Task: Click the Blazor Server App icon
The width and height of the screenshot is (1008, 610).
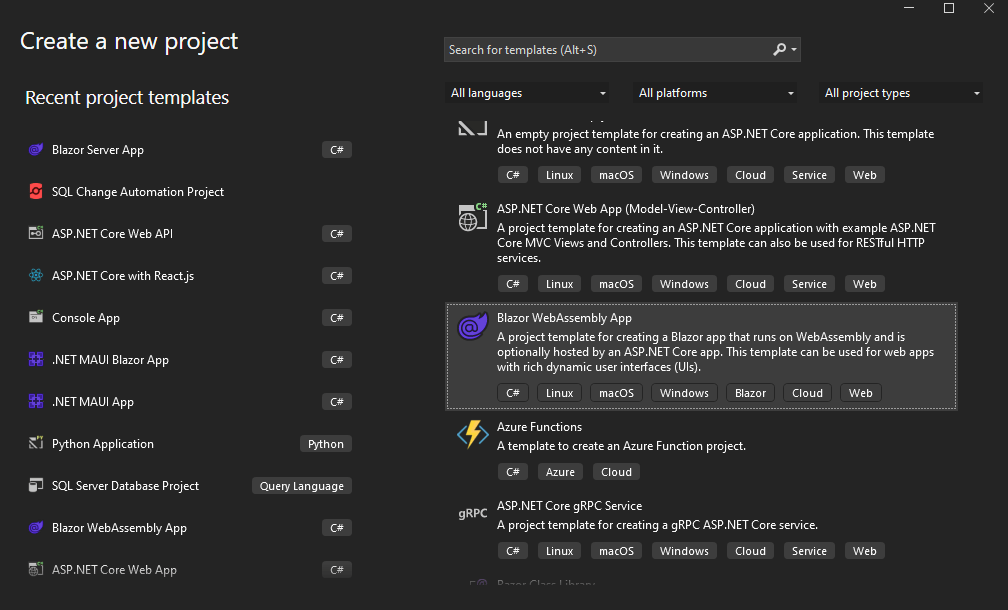Action: pyautogui.click(x=35, y=150)
